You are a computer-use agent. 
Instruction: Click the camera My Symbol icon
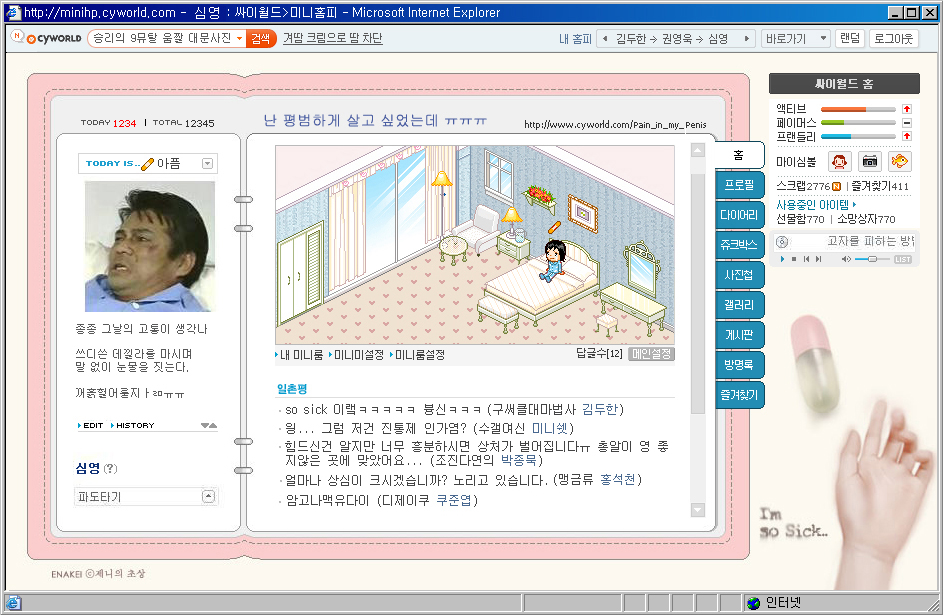pos(870,161)
